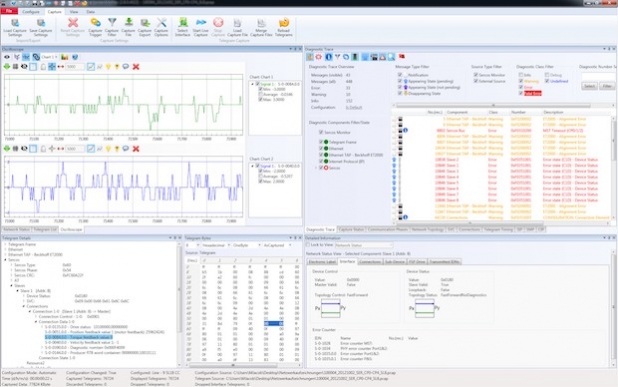This screenshot has height=387, width=618.
Task: Click the Select button beside Filter
Action: click(x=589, y=86)
